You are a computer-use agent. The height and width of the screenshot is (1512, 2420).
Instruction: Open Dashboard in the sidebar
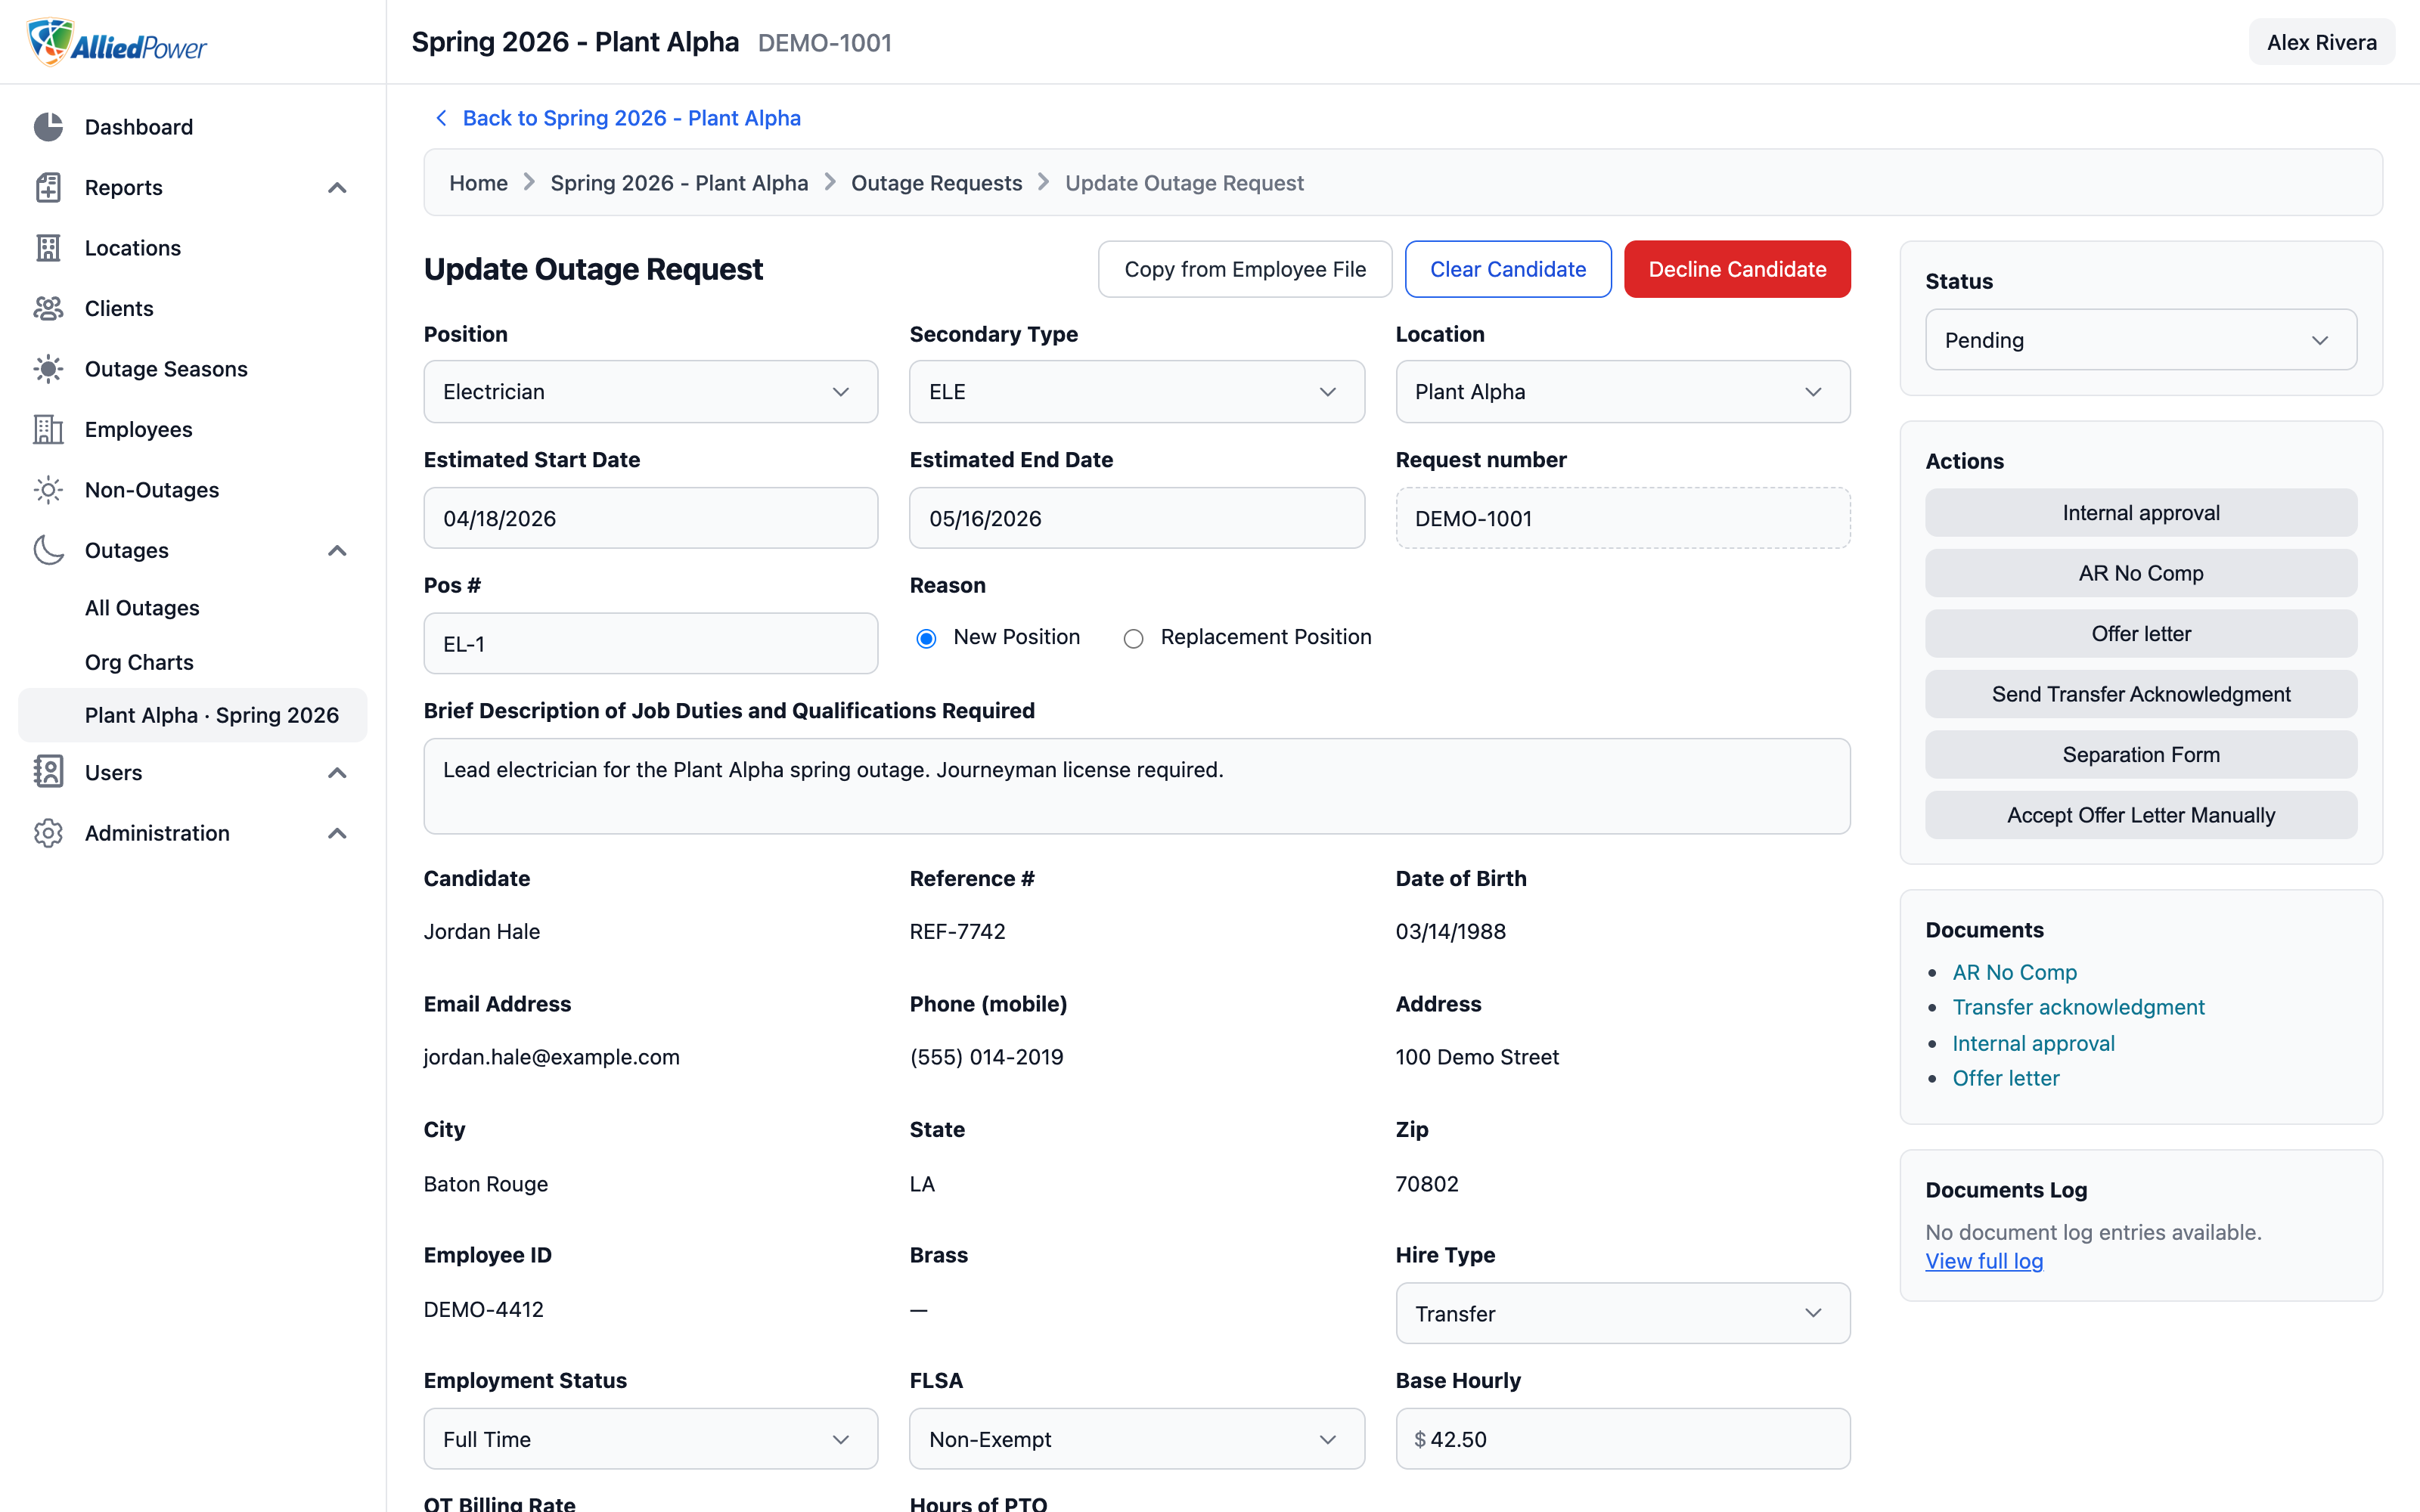193,127
